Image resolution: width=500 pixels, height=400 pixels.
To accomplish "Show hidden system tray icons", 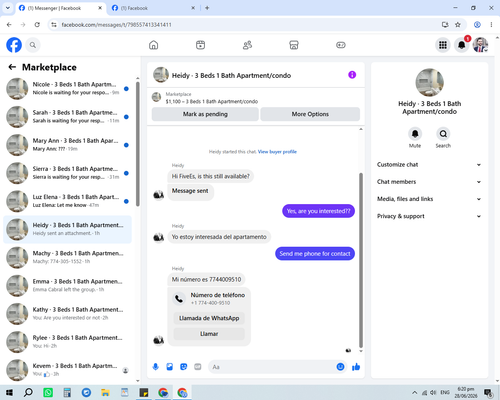I will [414, 392].
